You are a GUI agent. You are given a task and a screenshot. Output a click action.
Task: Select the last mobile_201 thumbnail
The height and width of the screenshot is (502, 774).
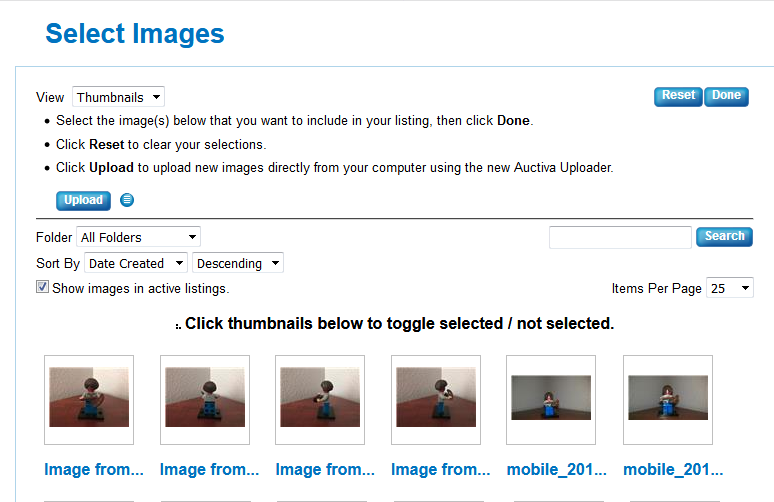tap(668, 400)
